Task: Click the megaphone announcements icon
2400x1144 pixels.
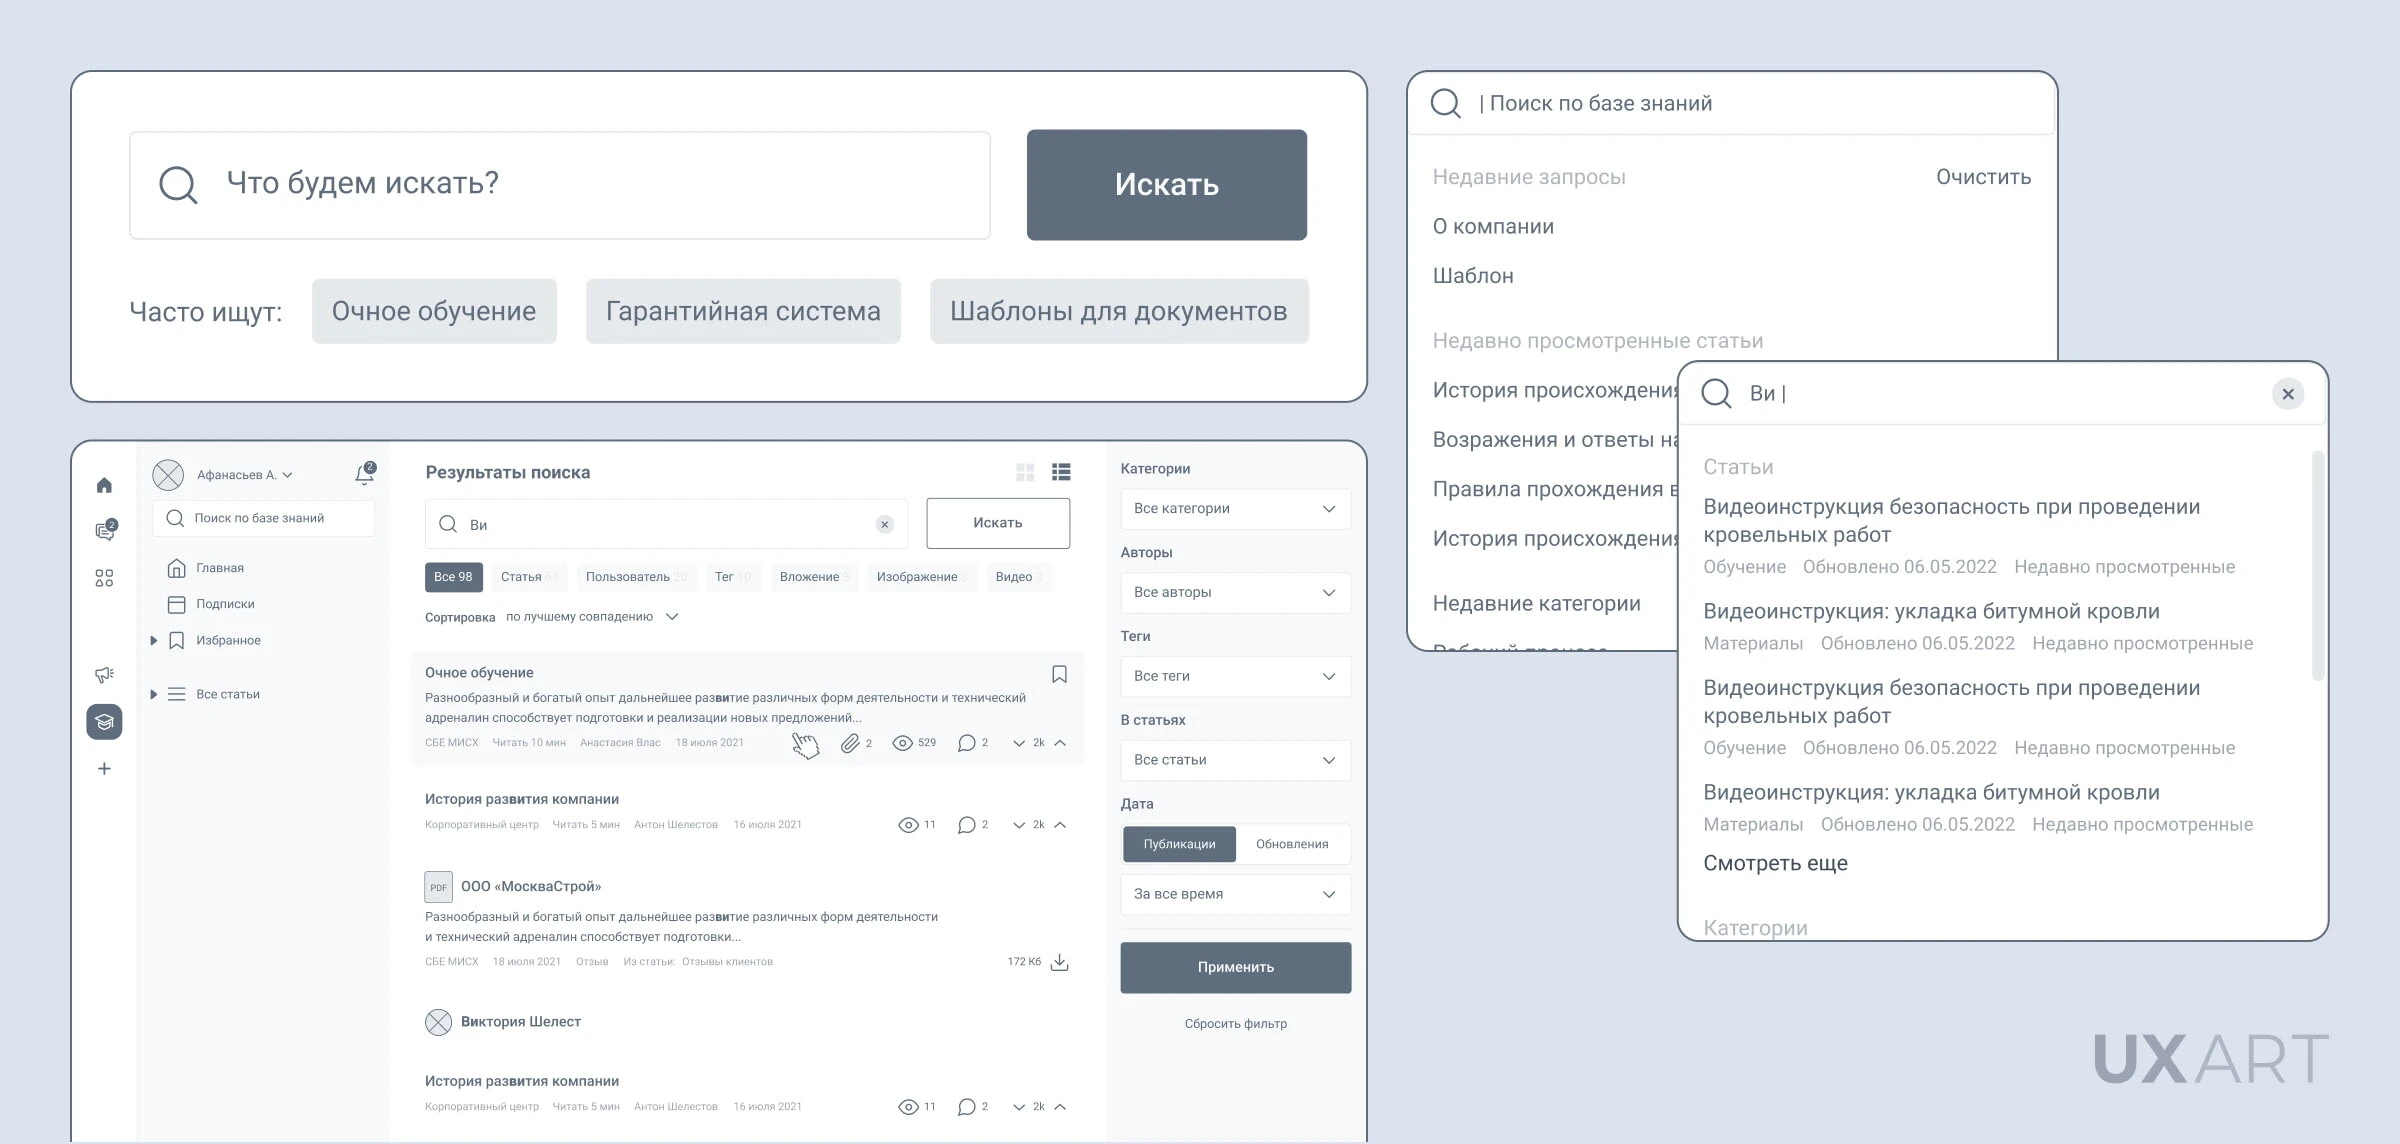Action: pos(104,675)
